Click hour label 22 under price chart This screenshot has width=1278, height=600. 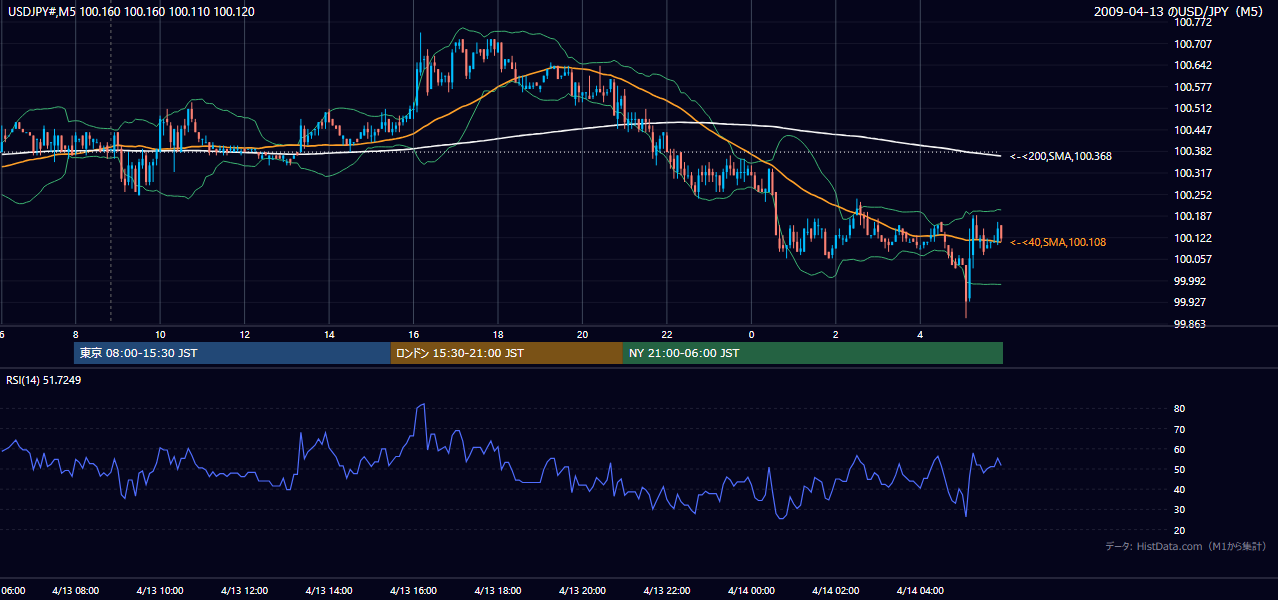pyautogui.click(x=667, y=334)
